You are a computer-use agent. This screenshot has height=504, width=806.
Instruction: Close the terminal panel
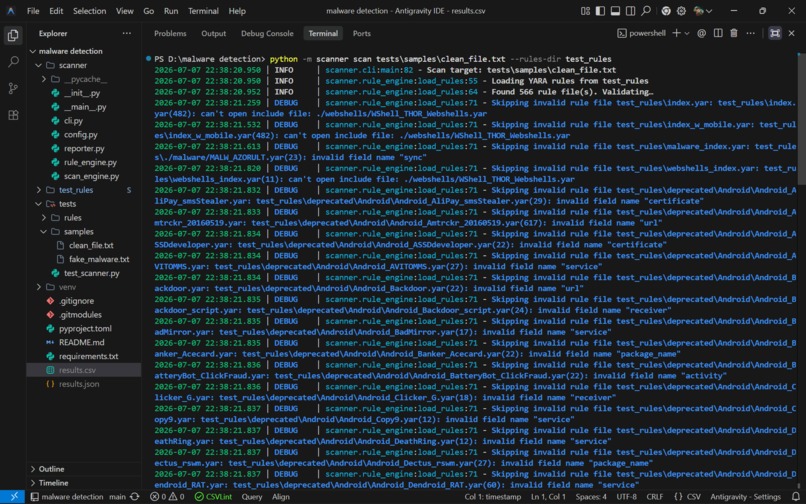(791, 33)
